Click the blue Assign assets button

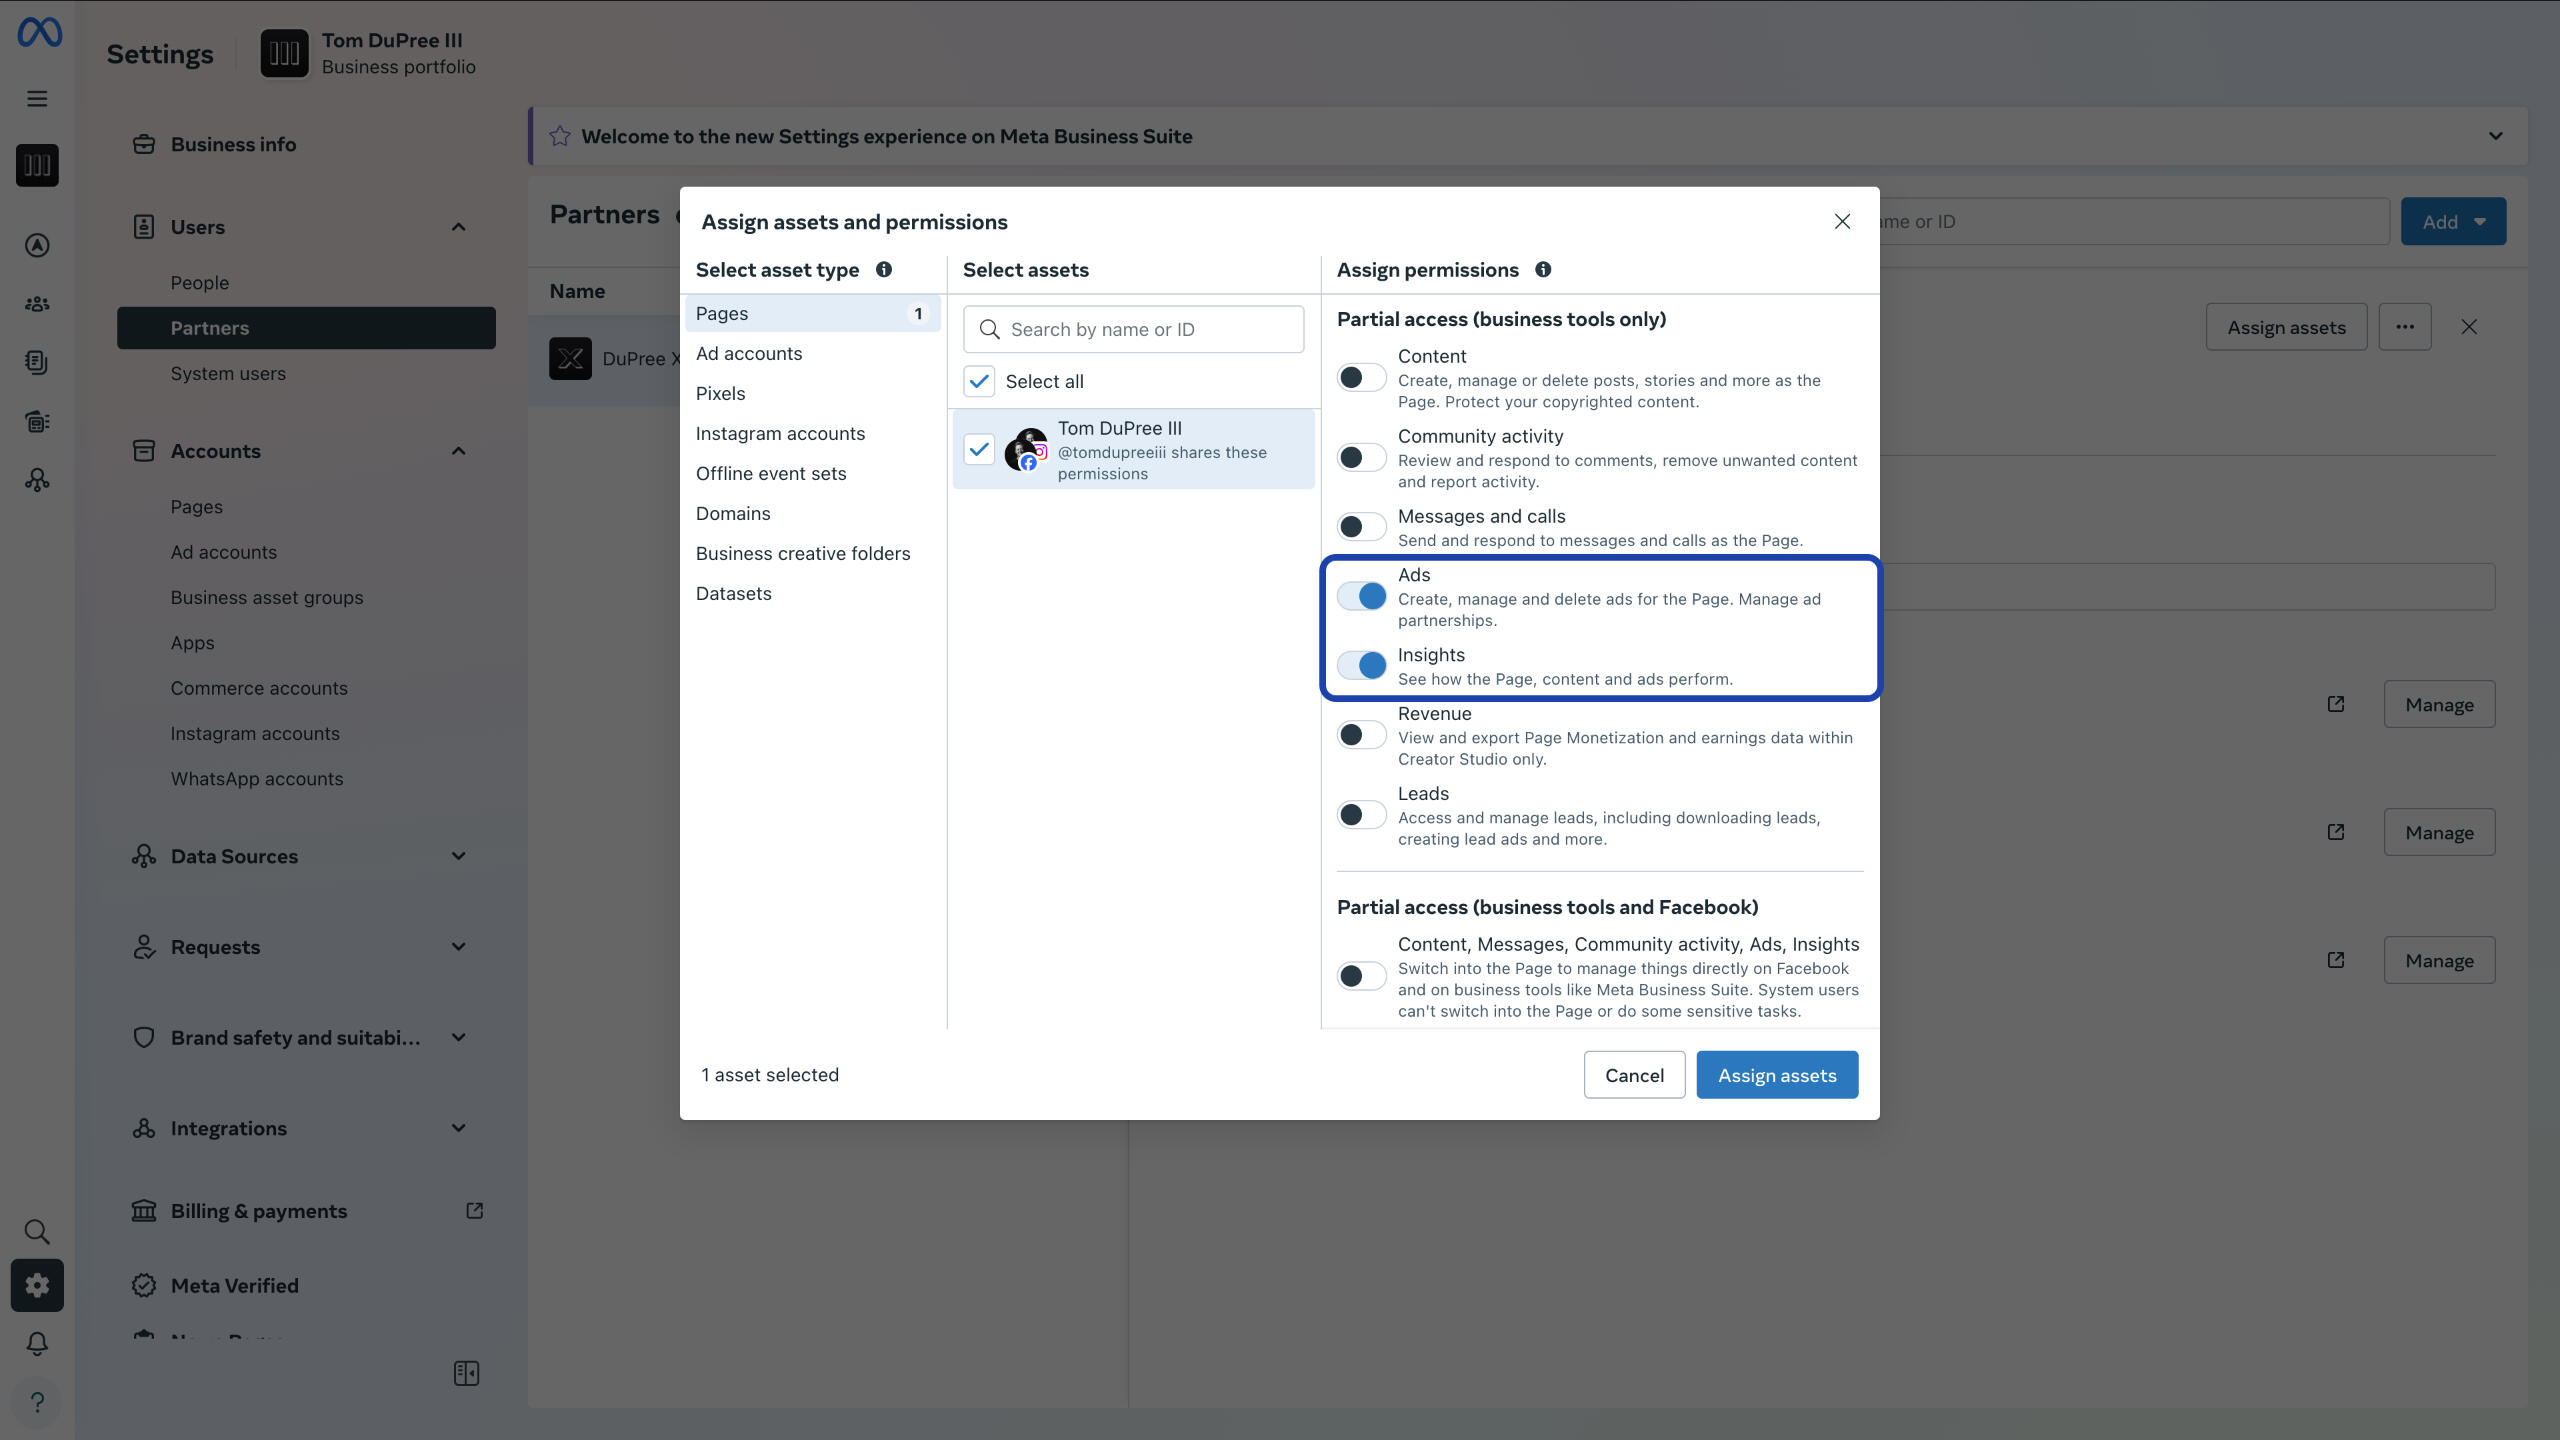[1777, 1075]
